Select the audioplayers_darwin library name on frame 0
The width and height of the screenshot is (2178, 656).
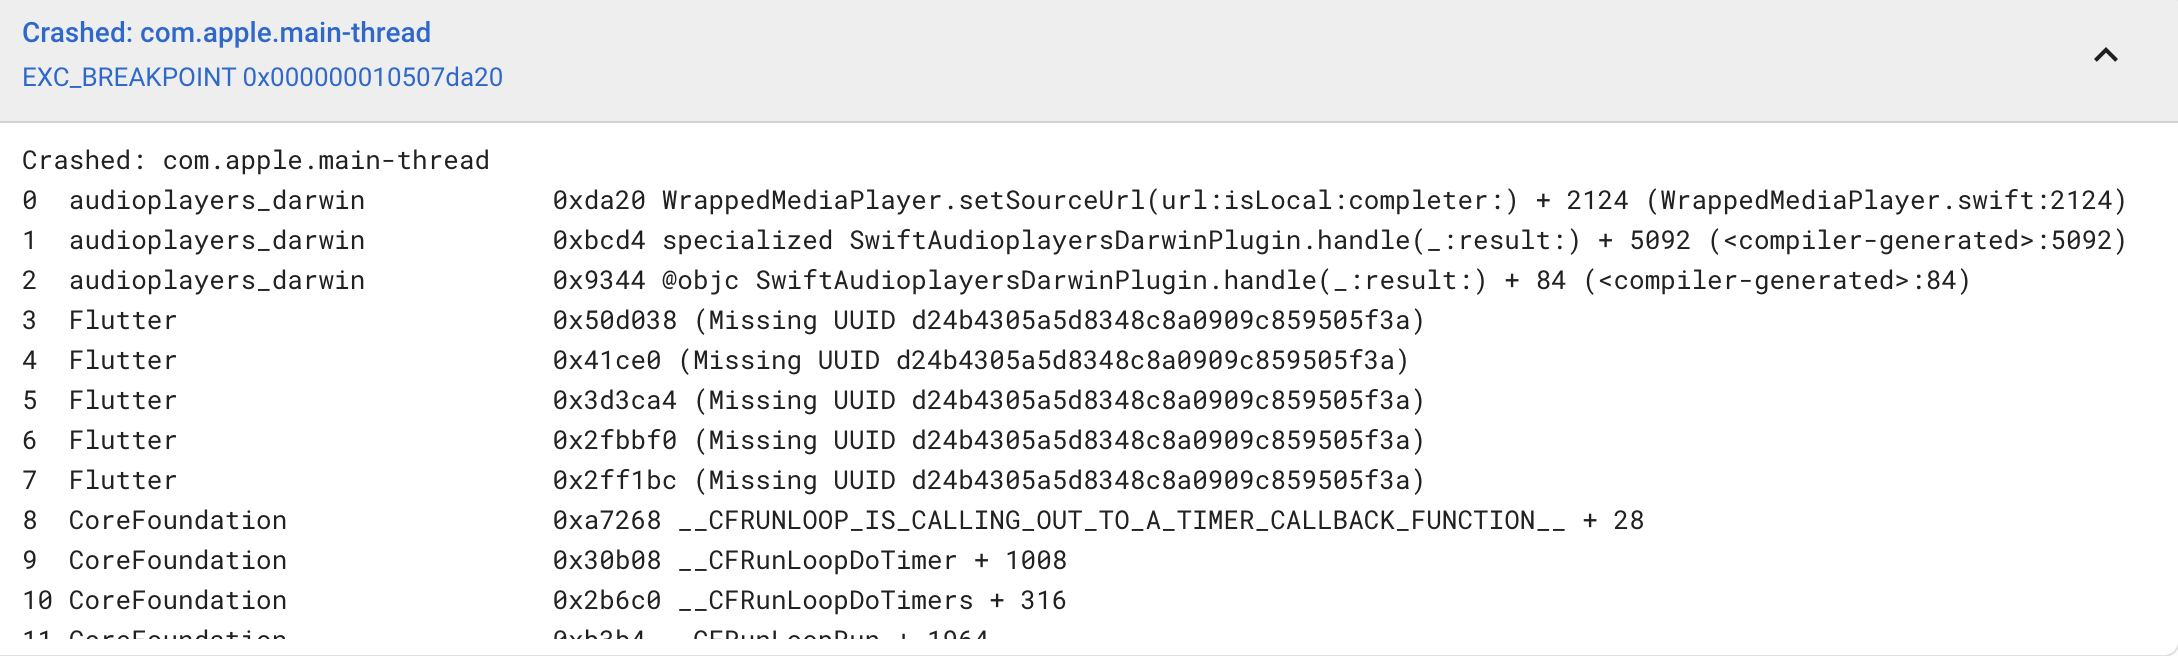coord(216,200)
